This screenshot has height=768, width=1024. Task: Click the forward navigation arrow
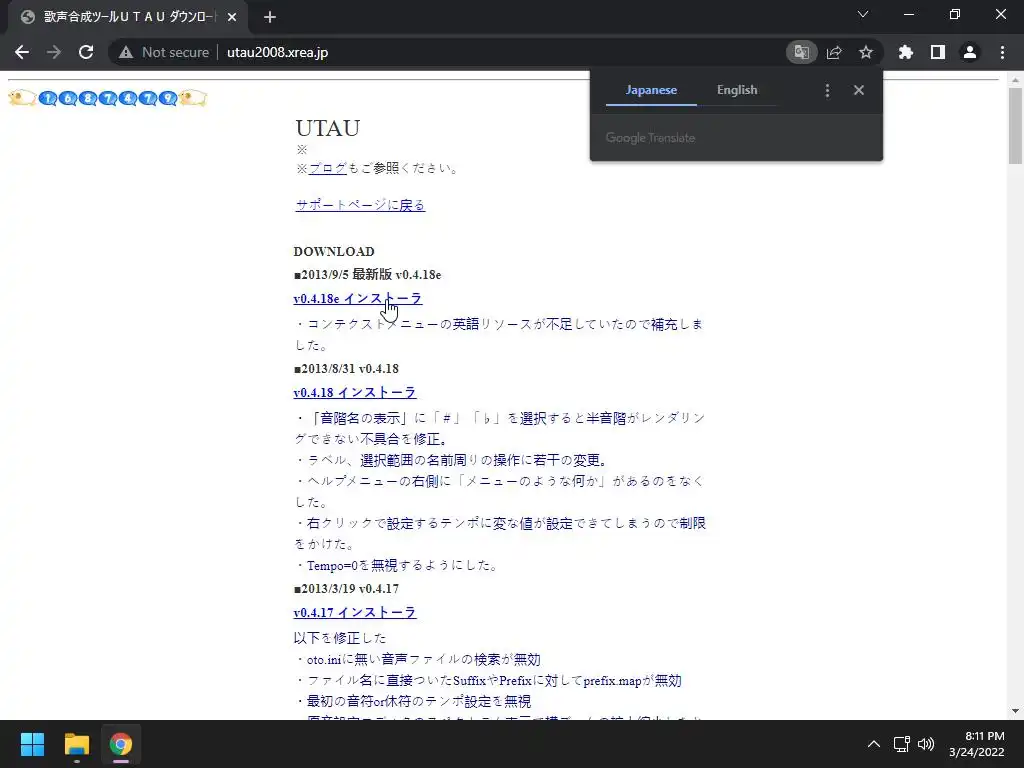[54, 52]
